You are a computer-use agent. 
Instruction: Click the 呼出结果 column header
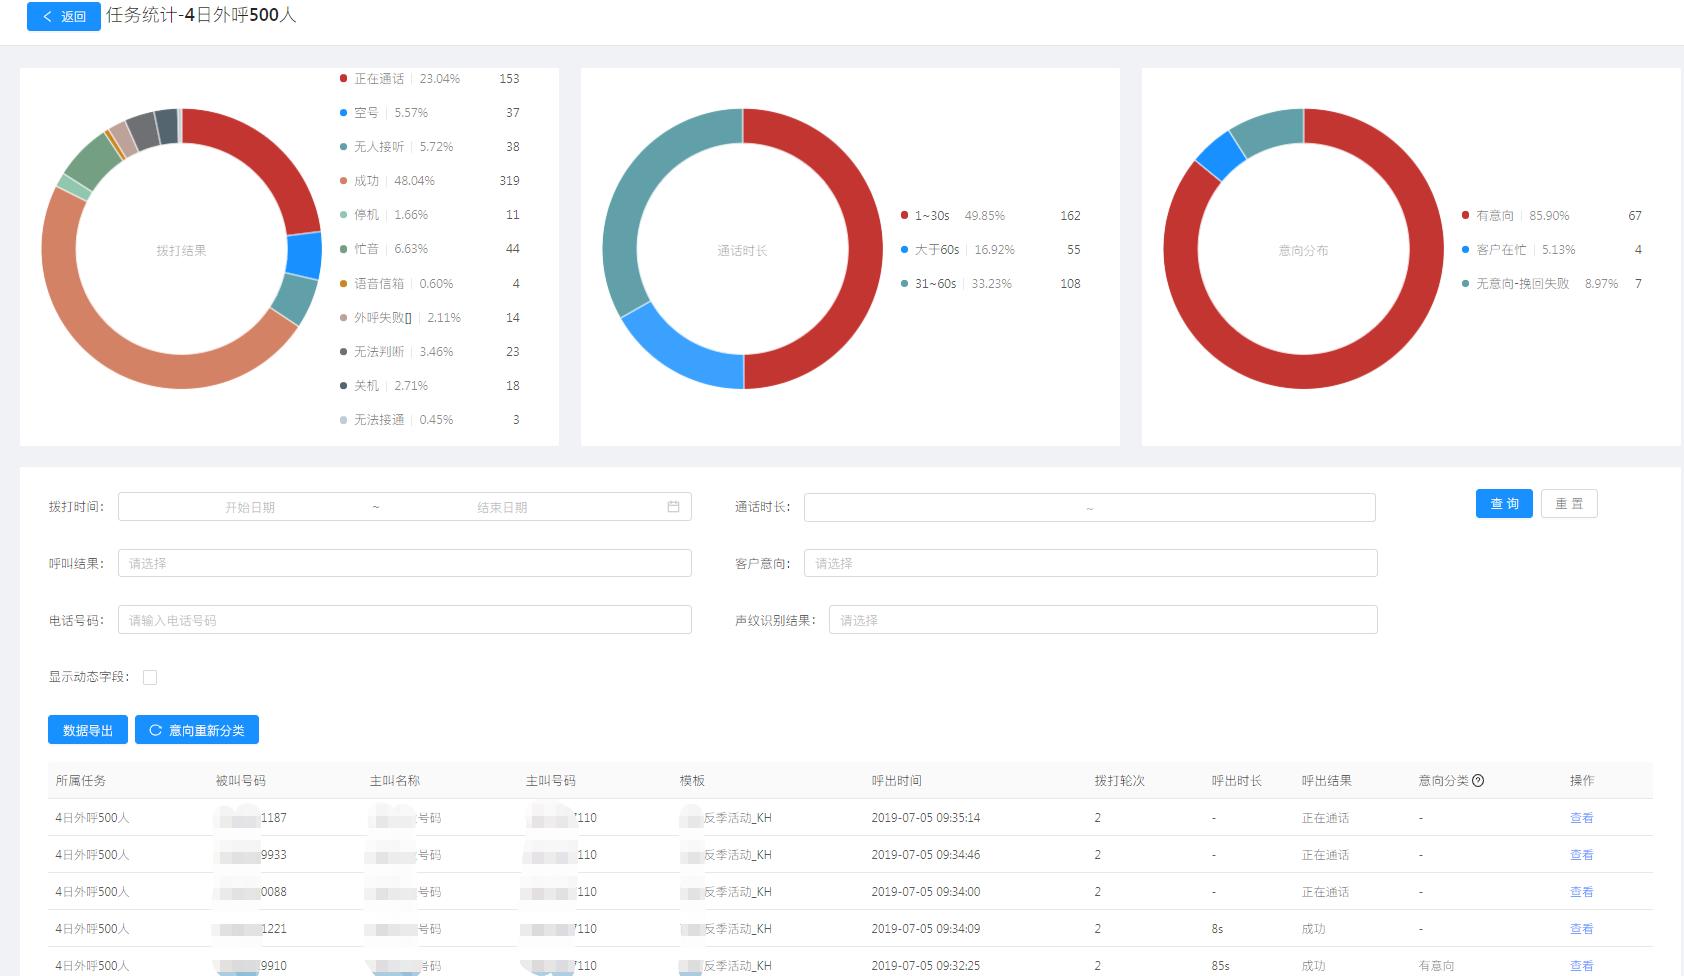1326,781
